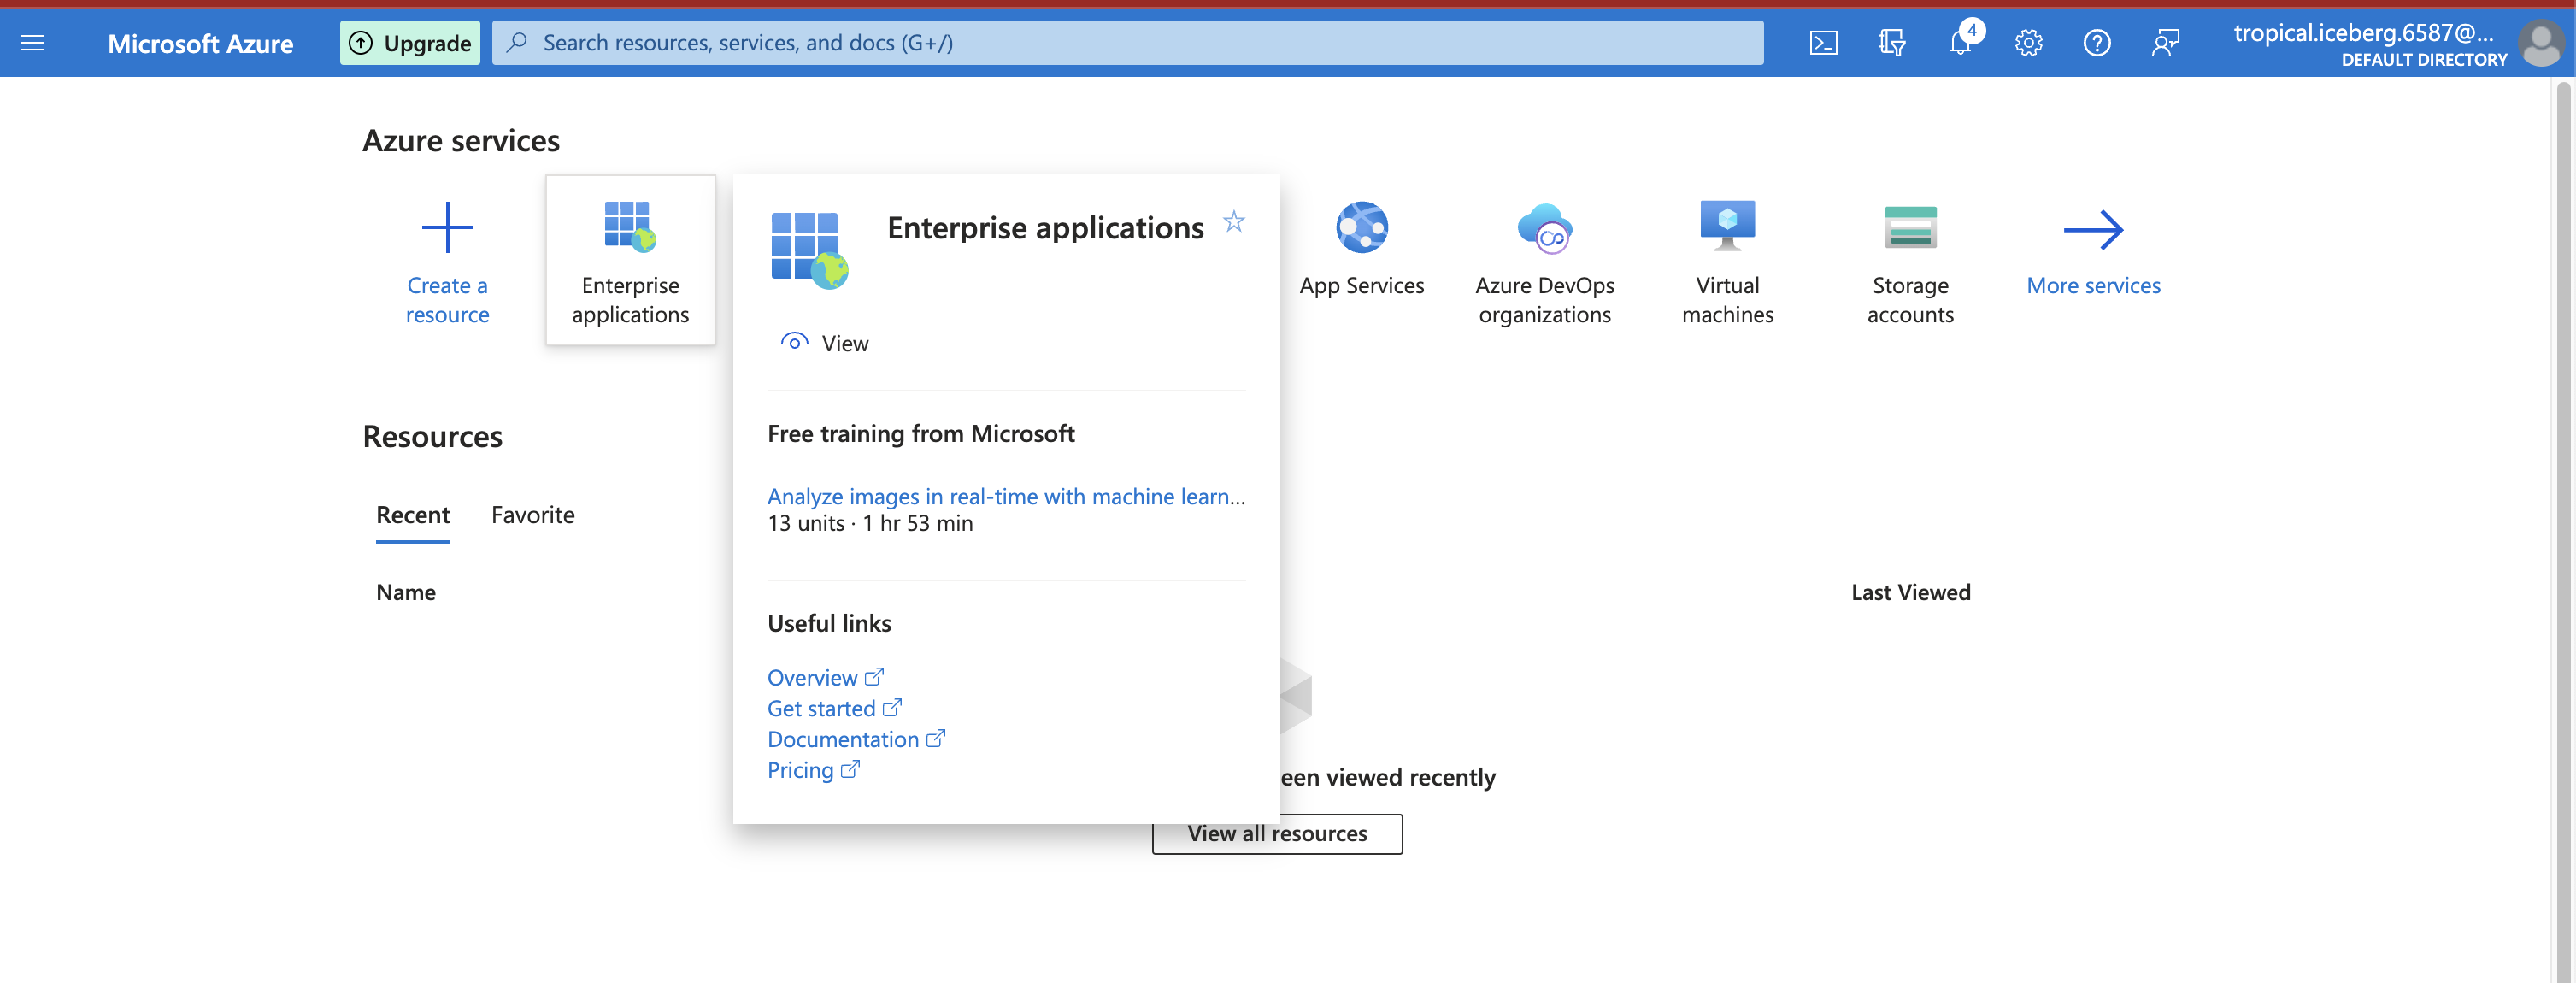Open the Feedback icon
The height and width of the screenshot is (983, 2576).
2165,43
